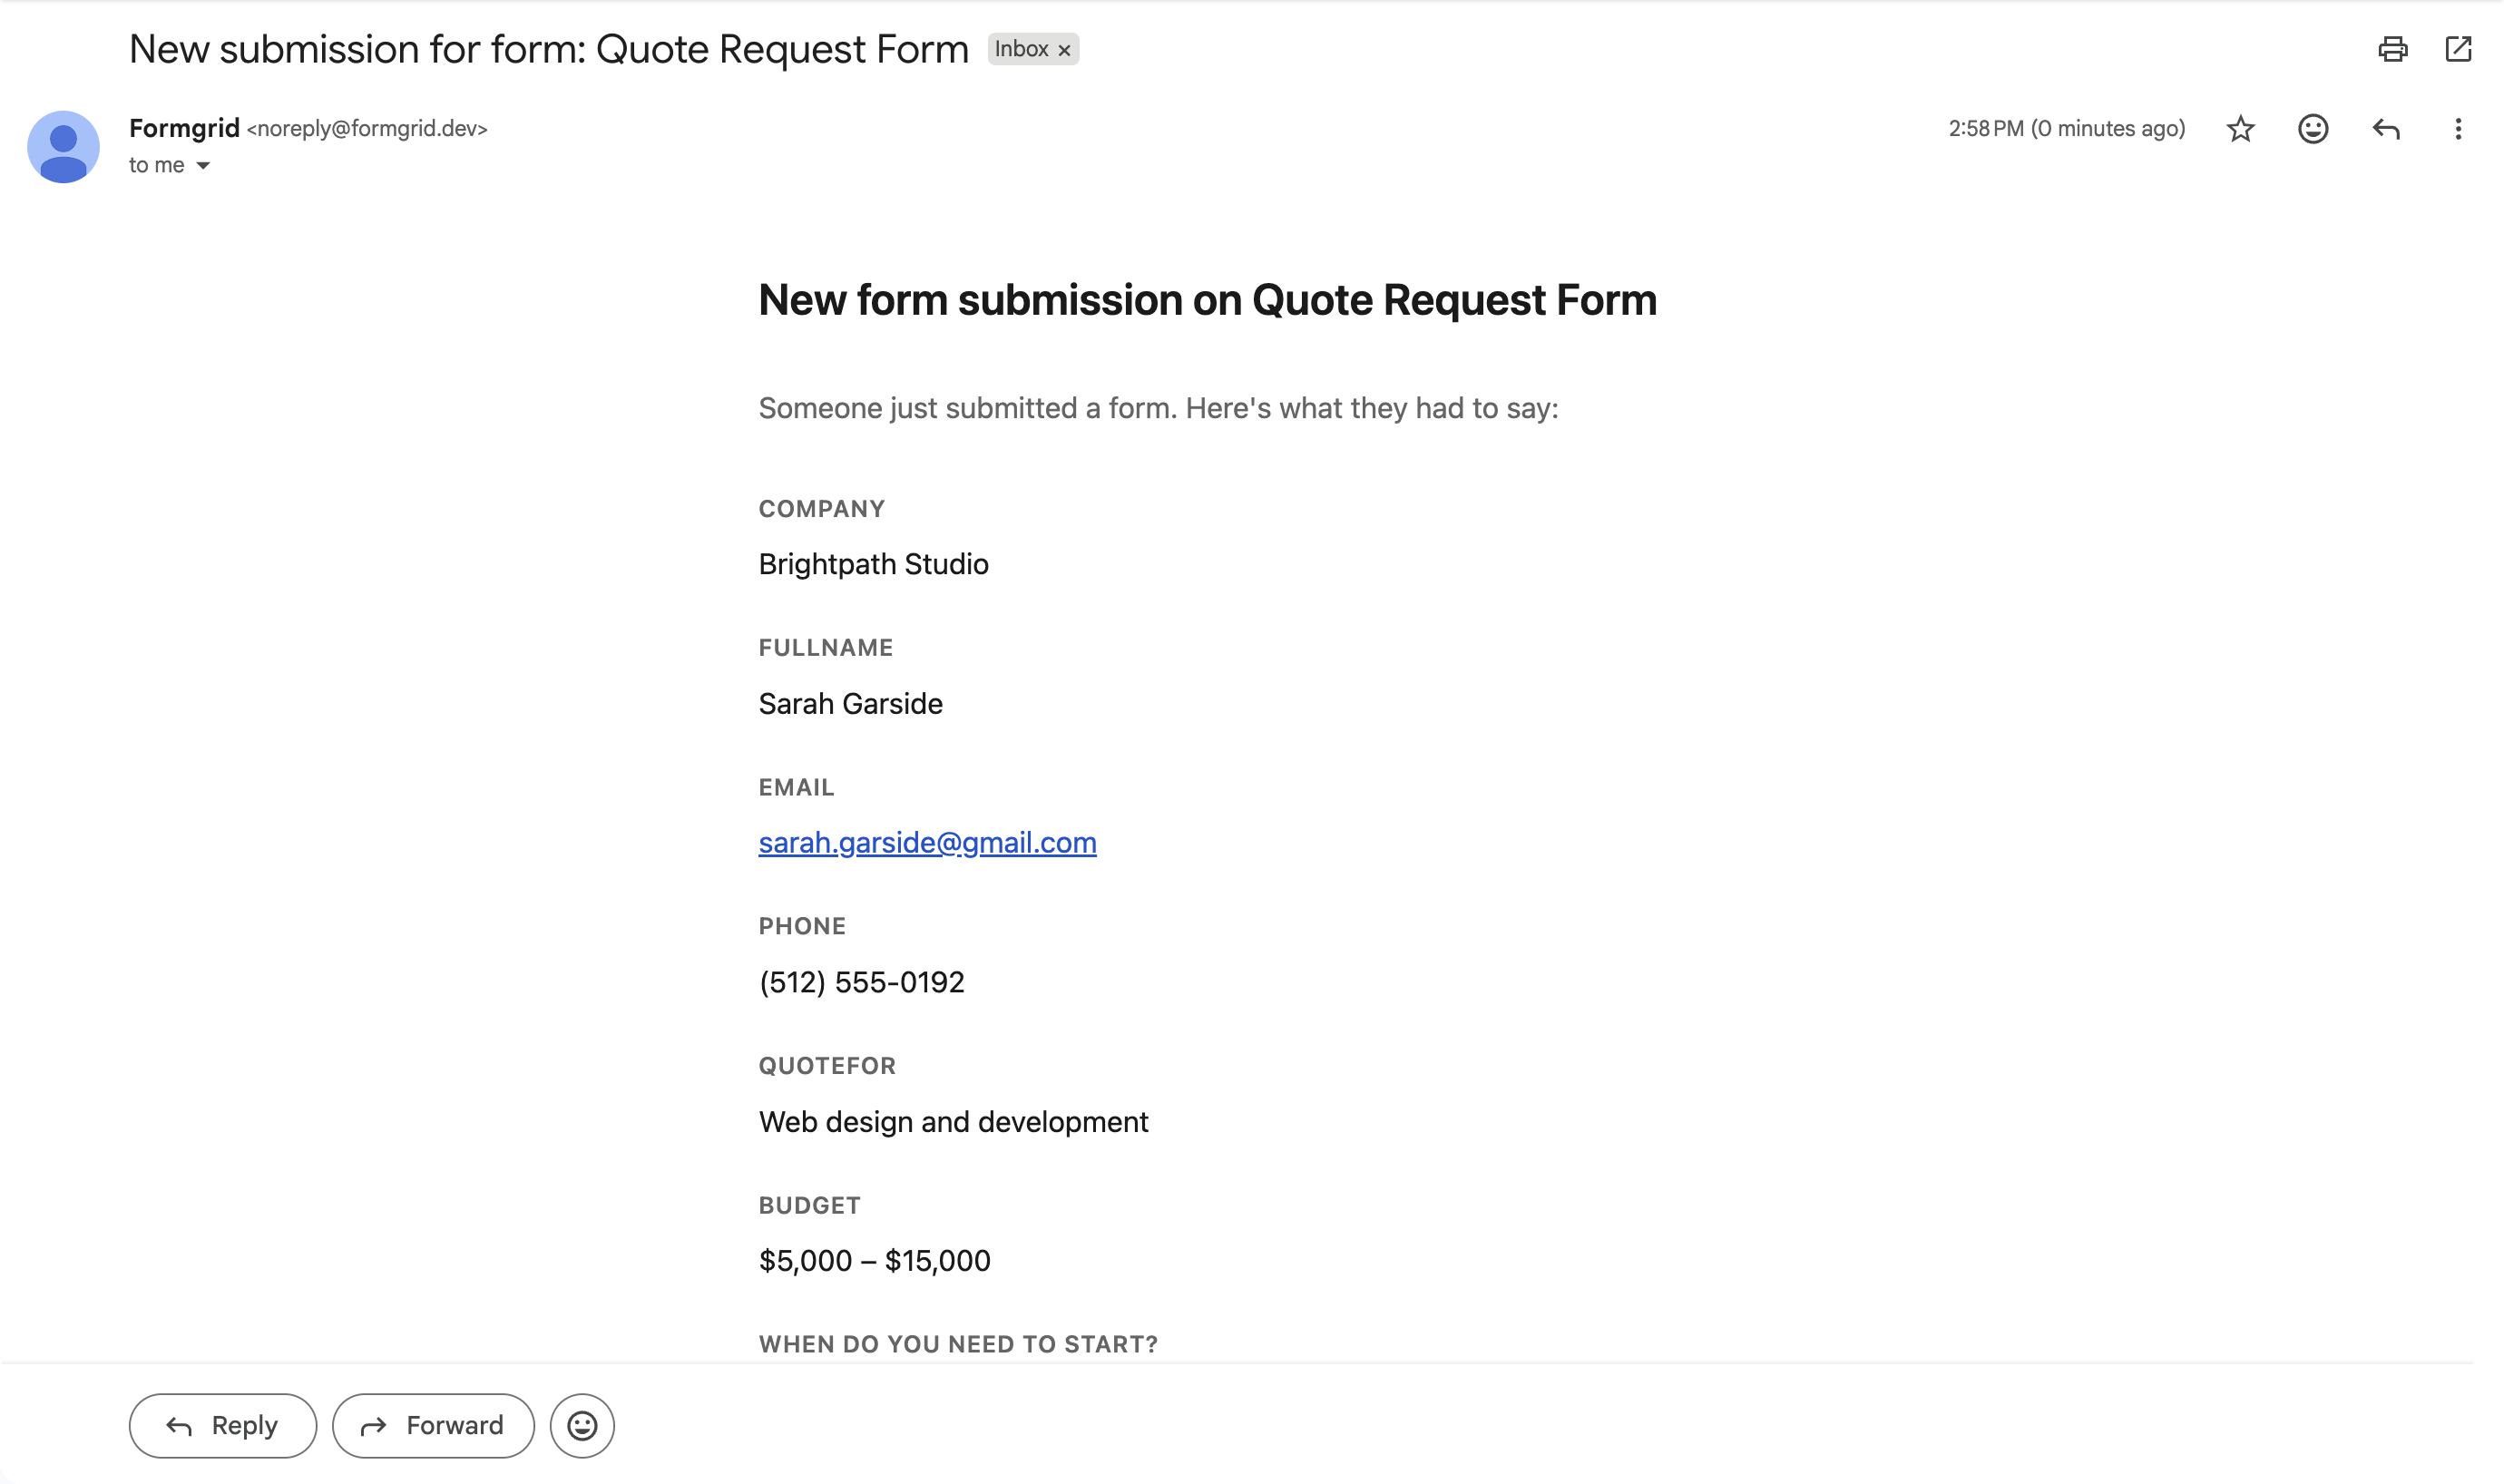Click the COMPANY field label

tap(821, 509)
